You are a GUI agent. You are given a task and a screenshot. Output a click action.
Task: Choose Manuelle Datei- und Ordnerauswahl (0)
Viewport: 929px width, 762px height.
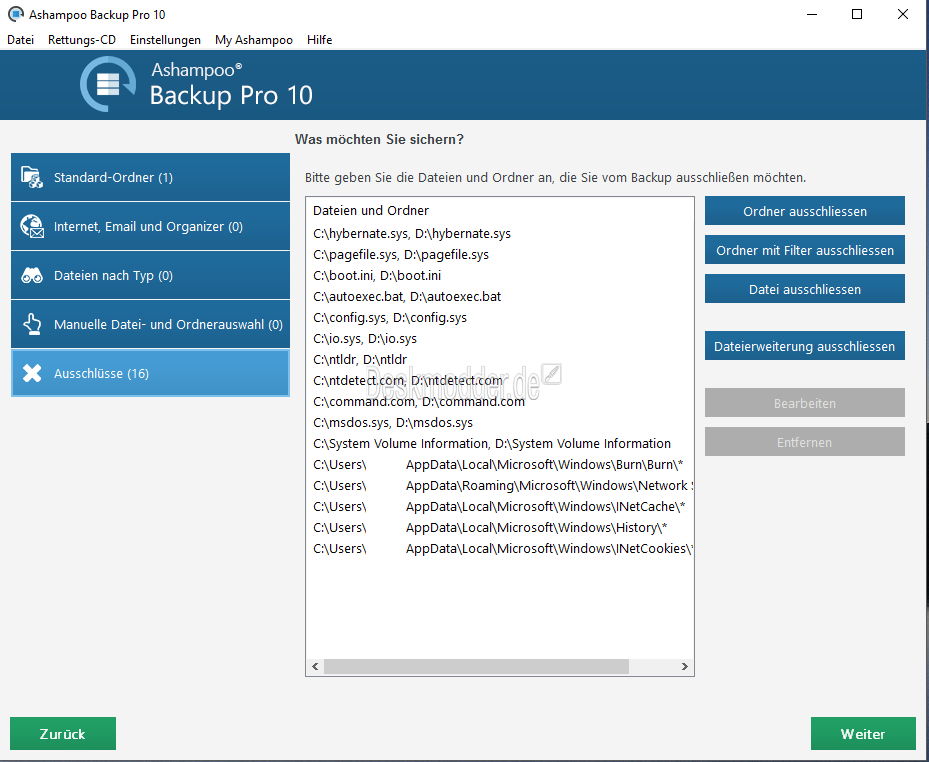tap(150, 324)
